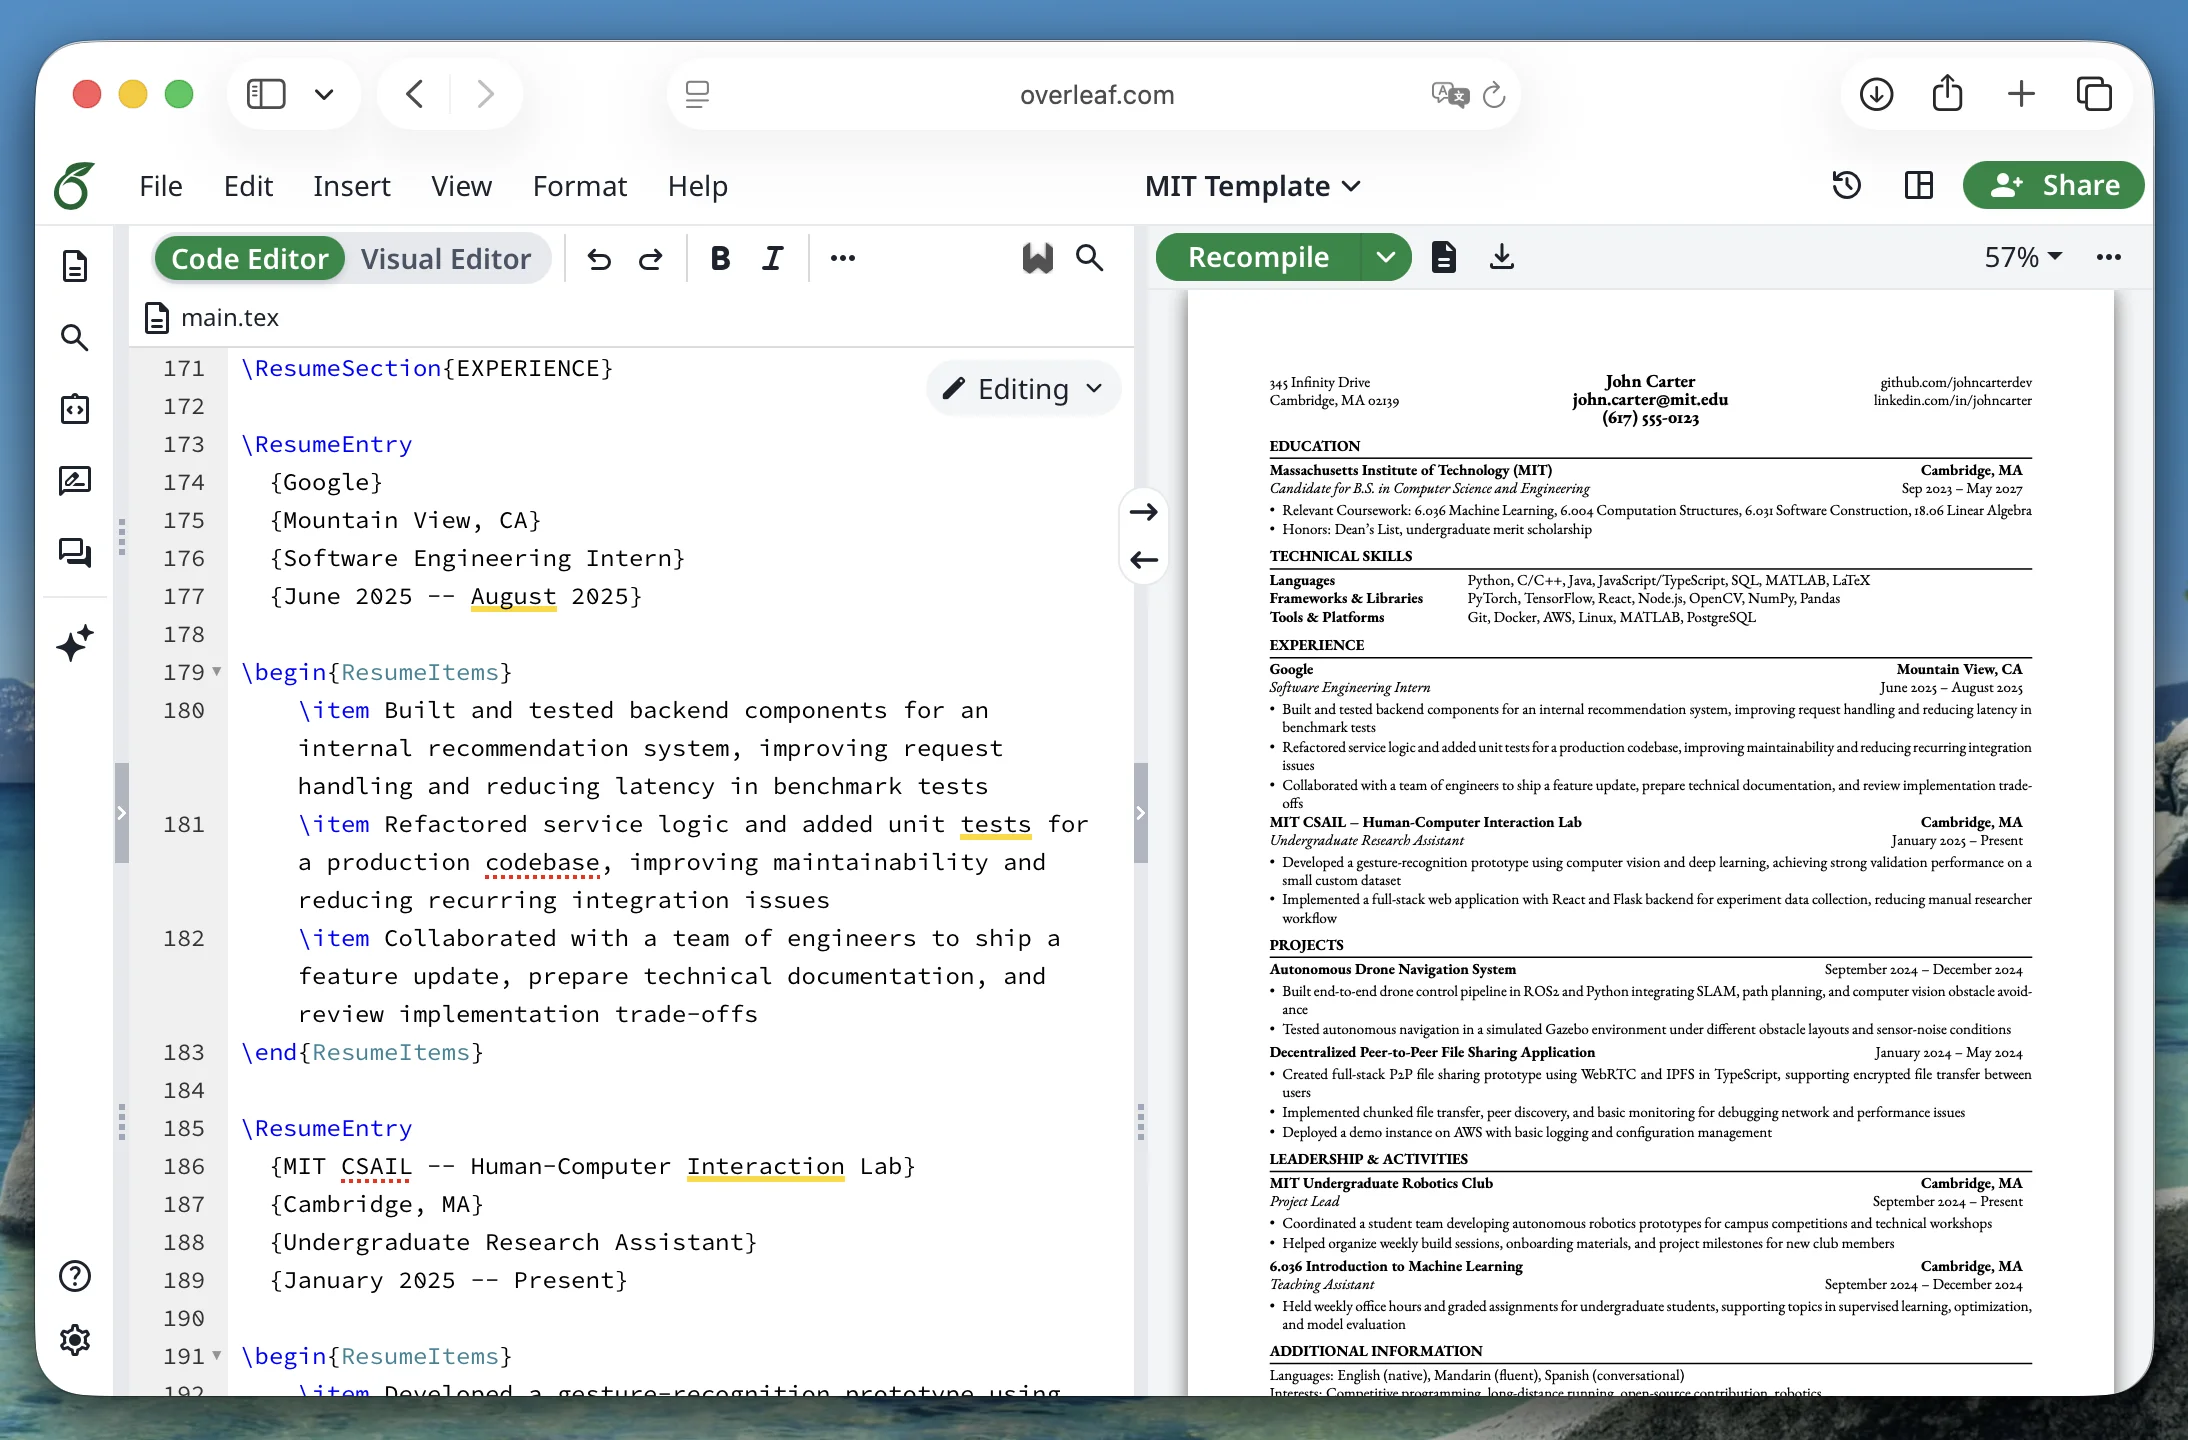Open the file tree sidebar icon

click(75, 266)
